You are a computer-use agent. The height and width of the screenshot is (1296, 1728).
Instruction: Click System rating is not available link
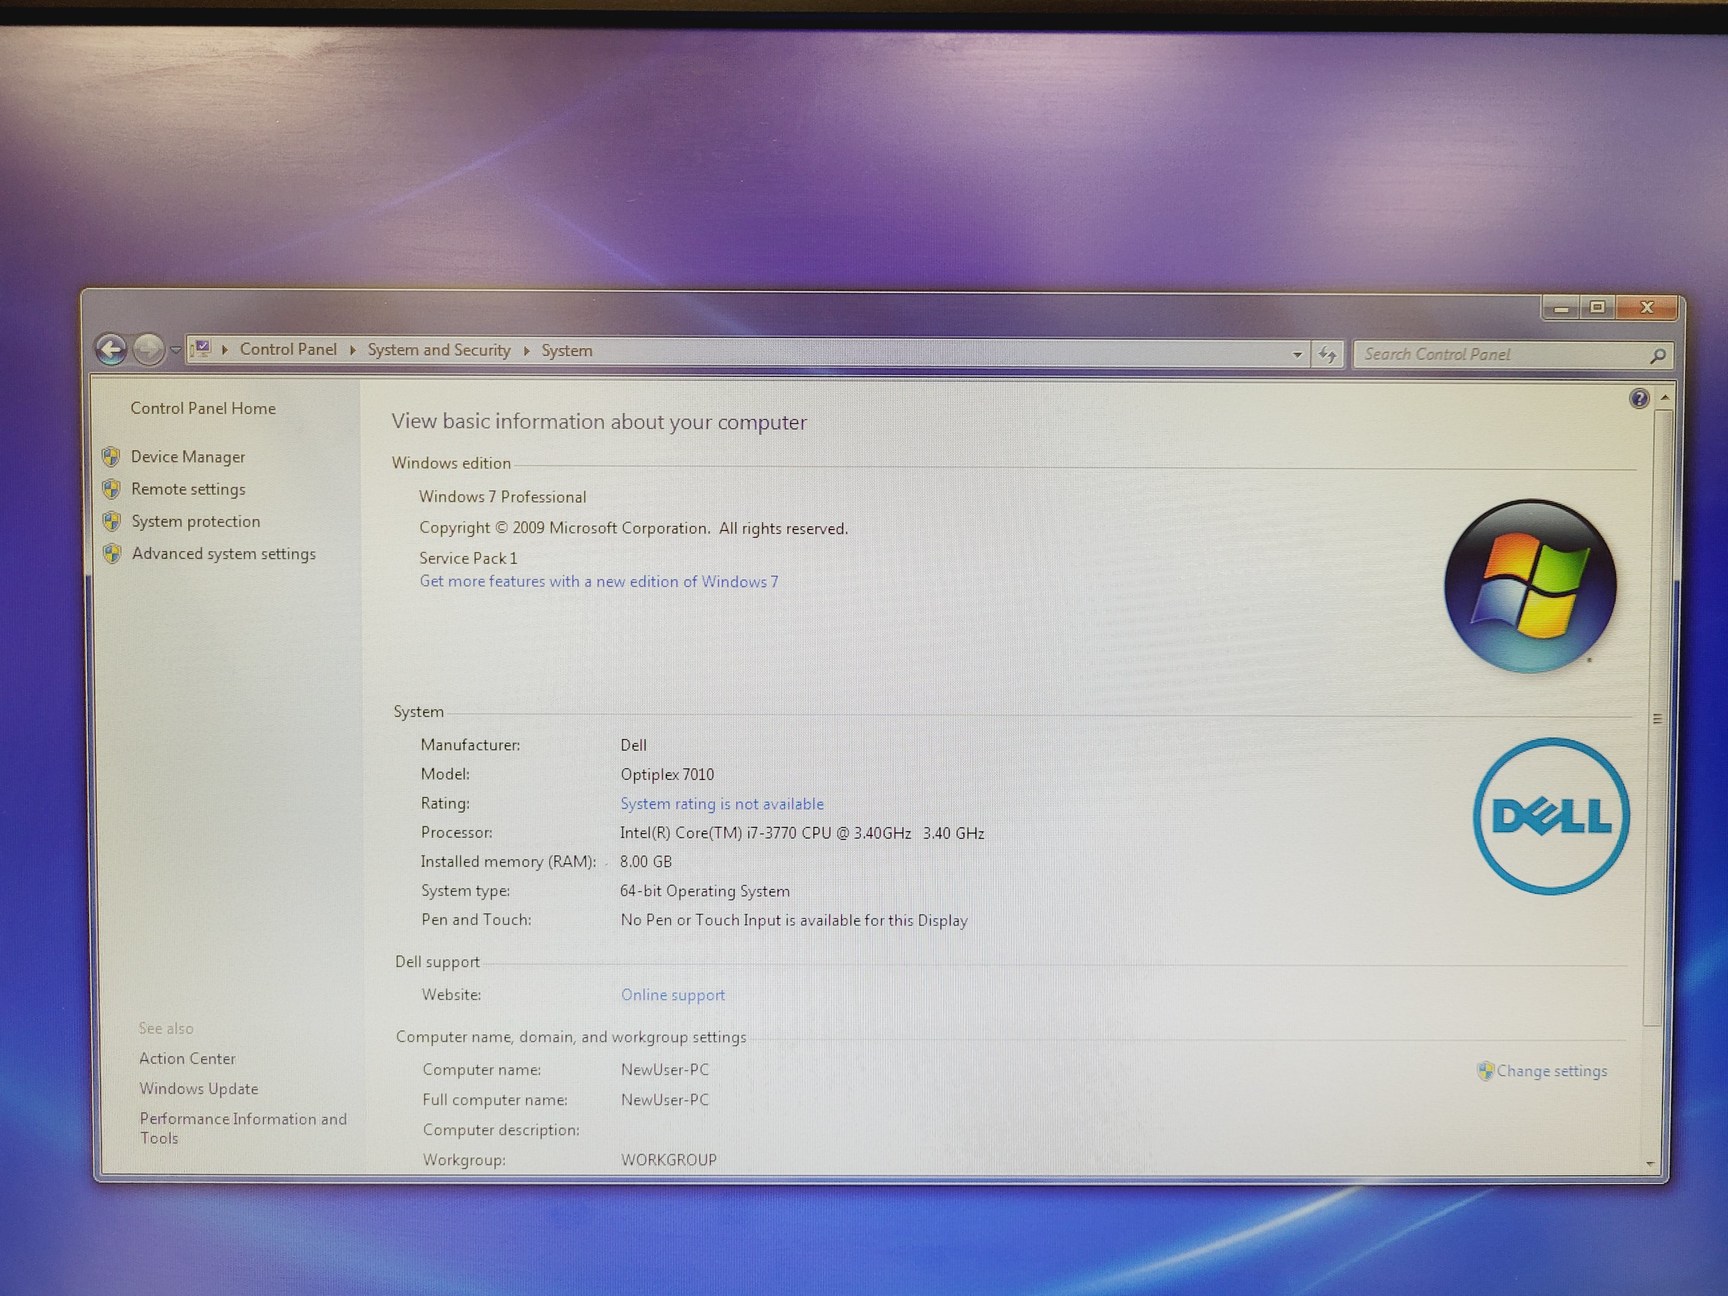click(722, 804)
